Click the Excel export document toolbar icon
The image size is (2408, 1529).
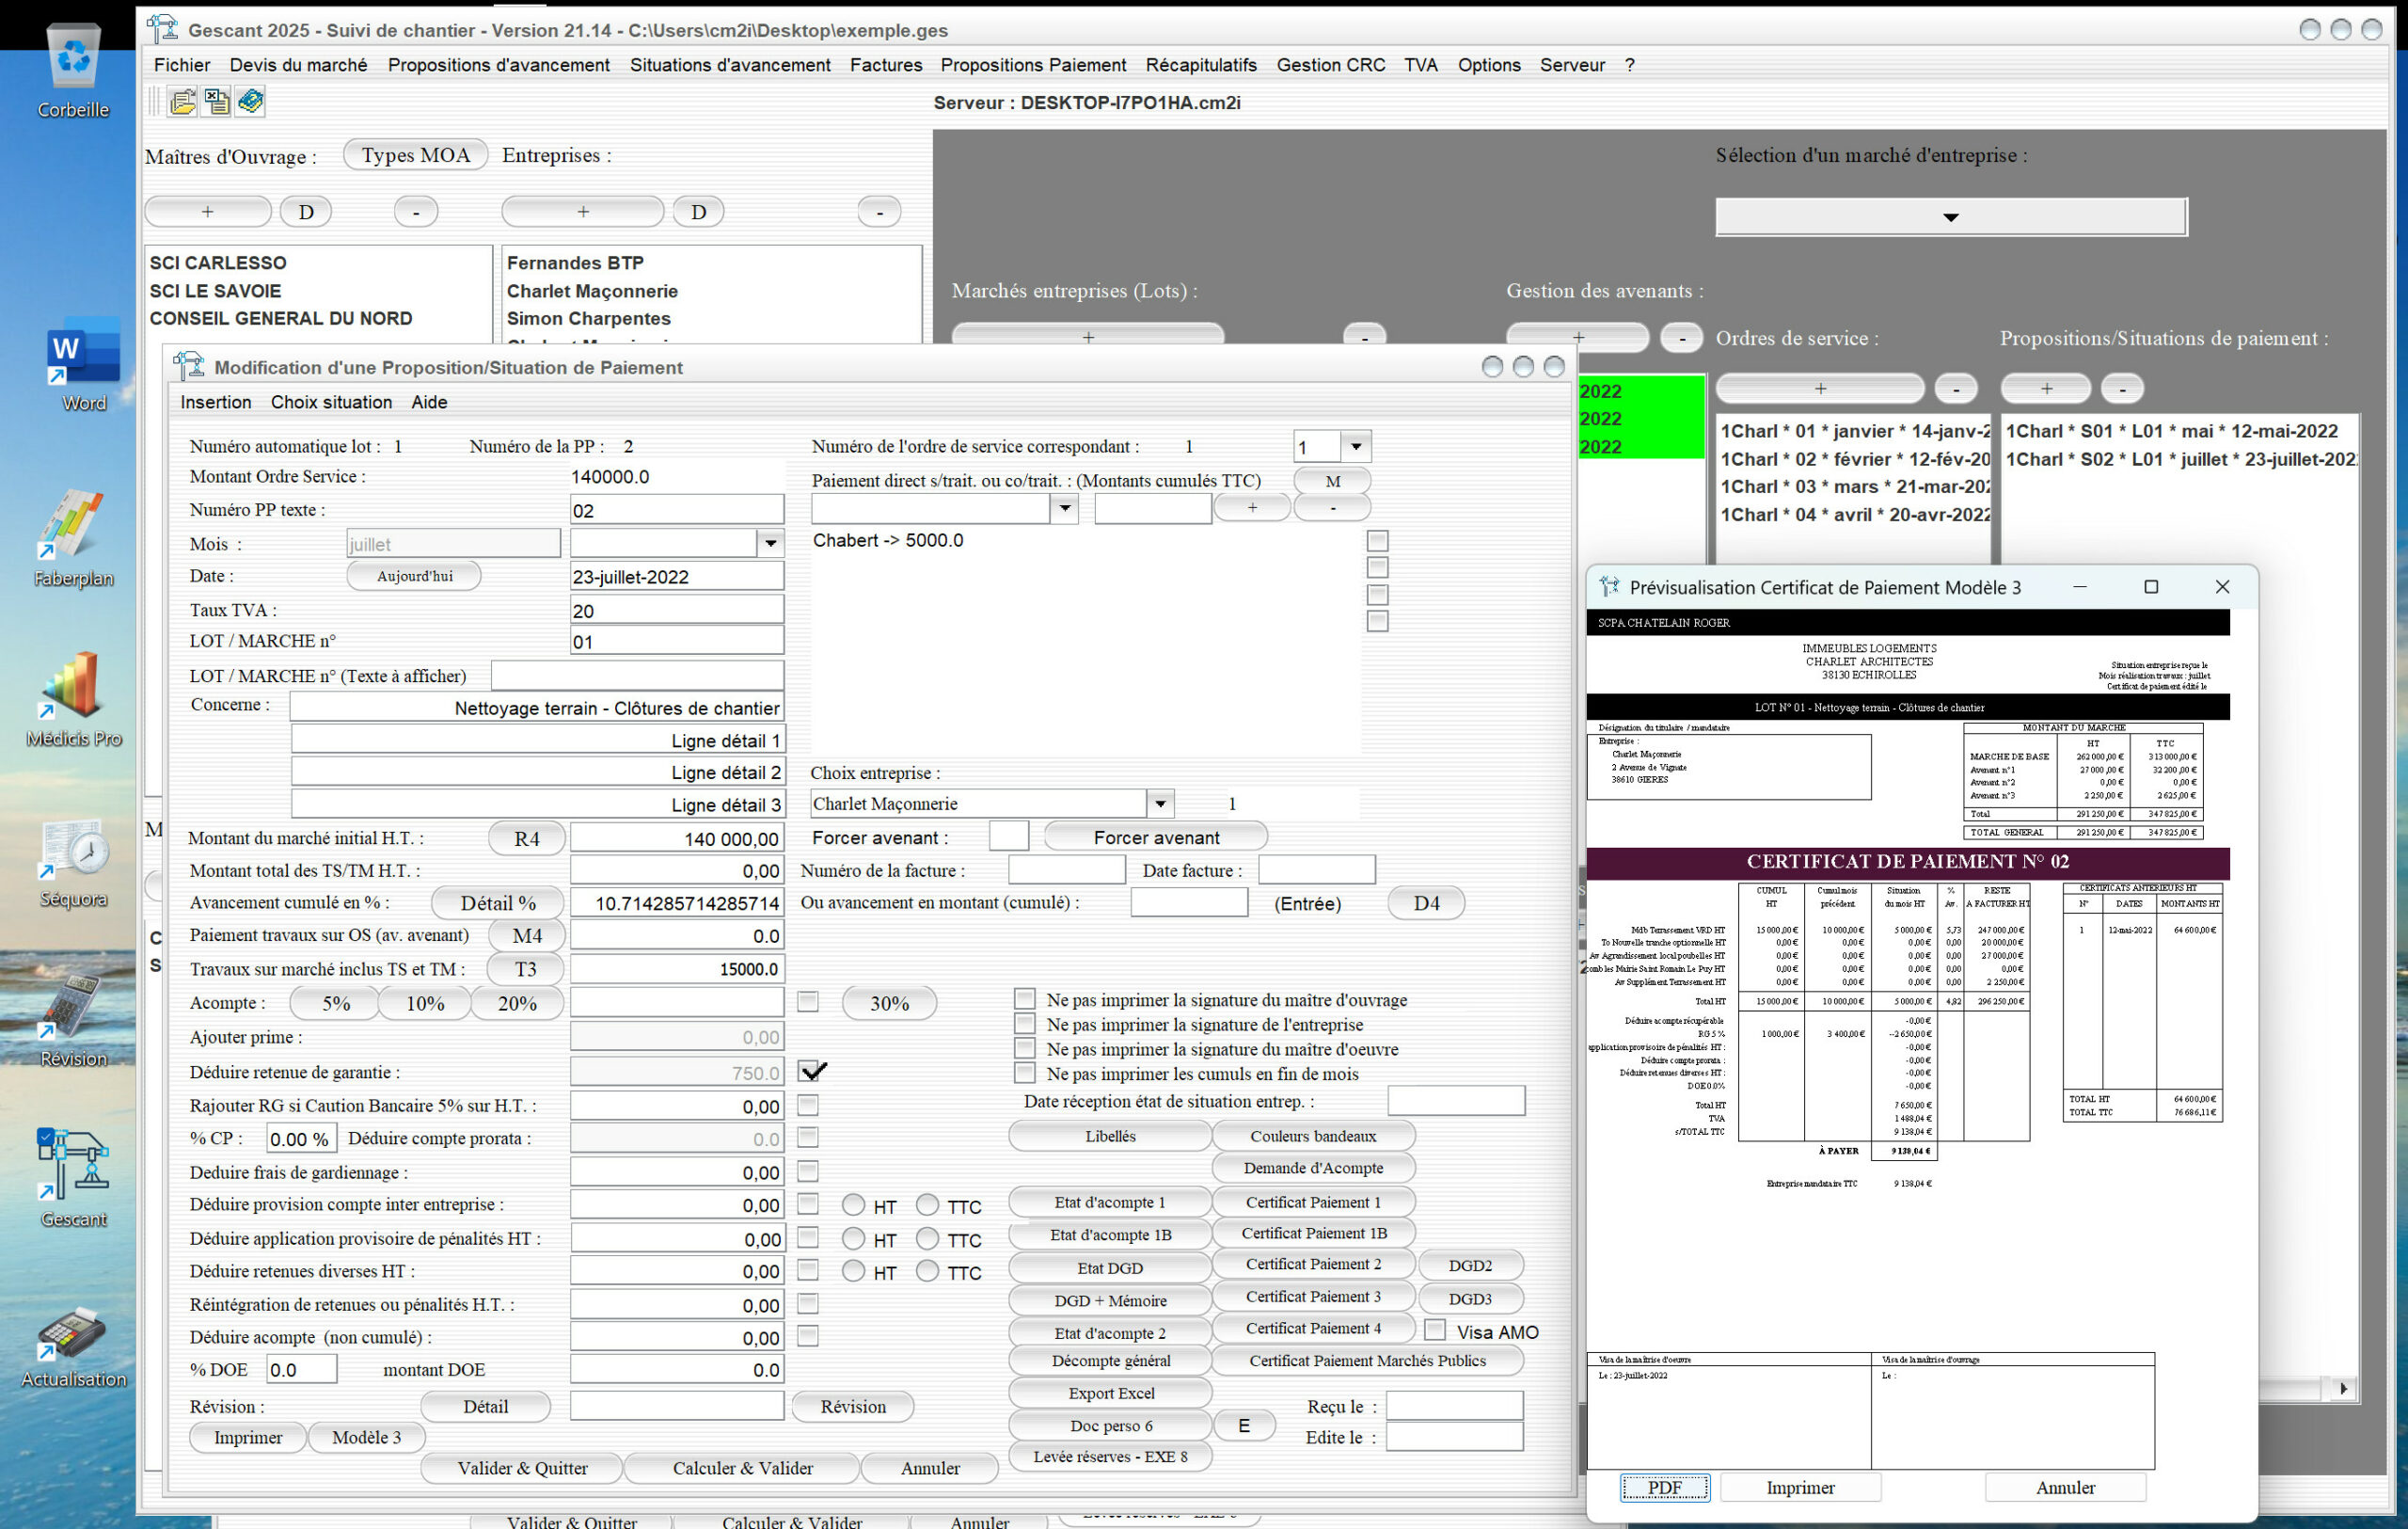point(216,102)
